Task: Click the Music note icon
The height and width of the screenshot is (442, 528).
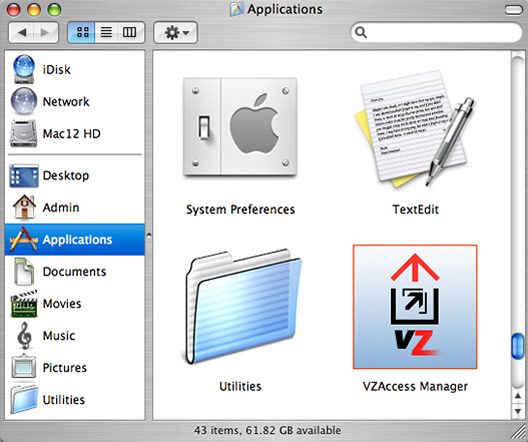Action: 24,335
